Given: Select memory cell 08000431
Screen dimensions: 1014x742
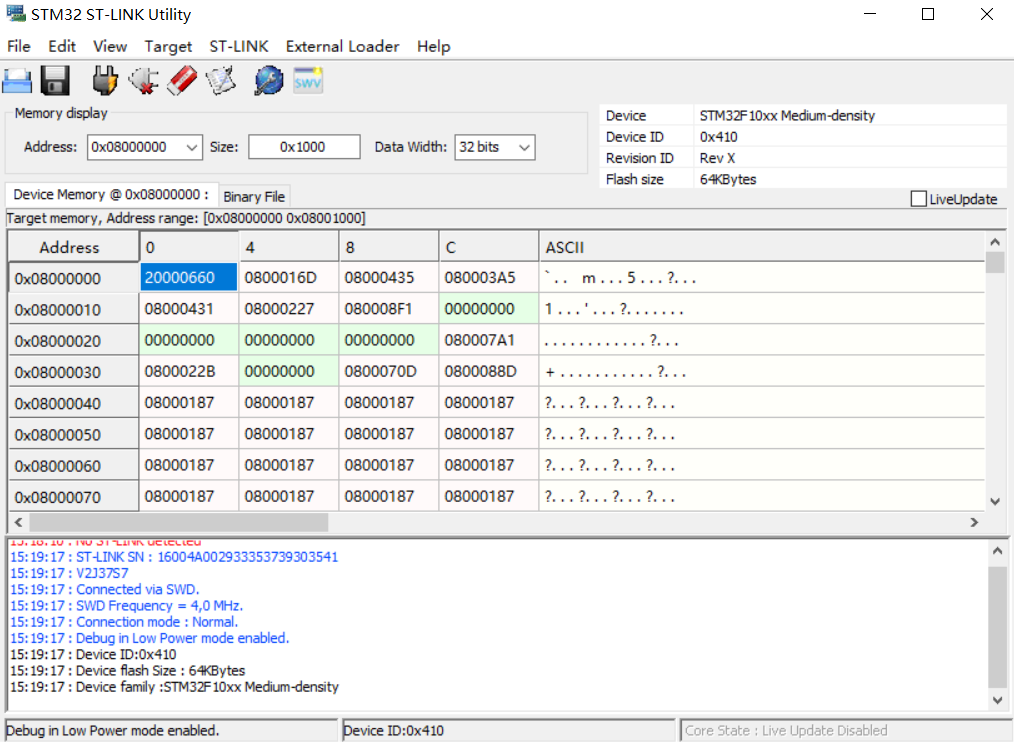Looking at the screenshot, I should tap(188, 309).
